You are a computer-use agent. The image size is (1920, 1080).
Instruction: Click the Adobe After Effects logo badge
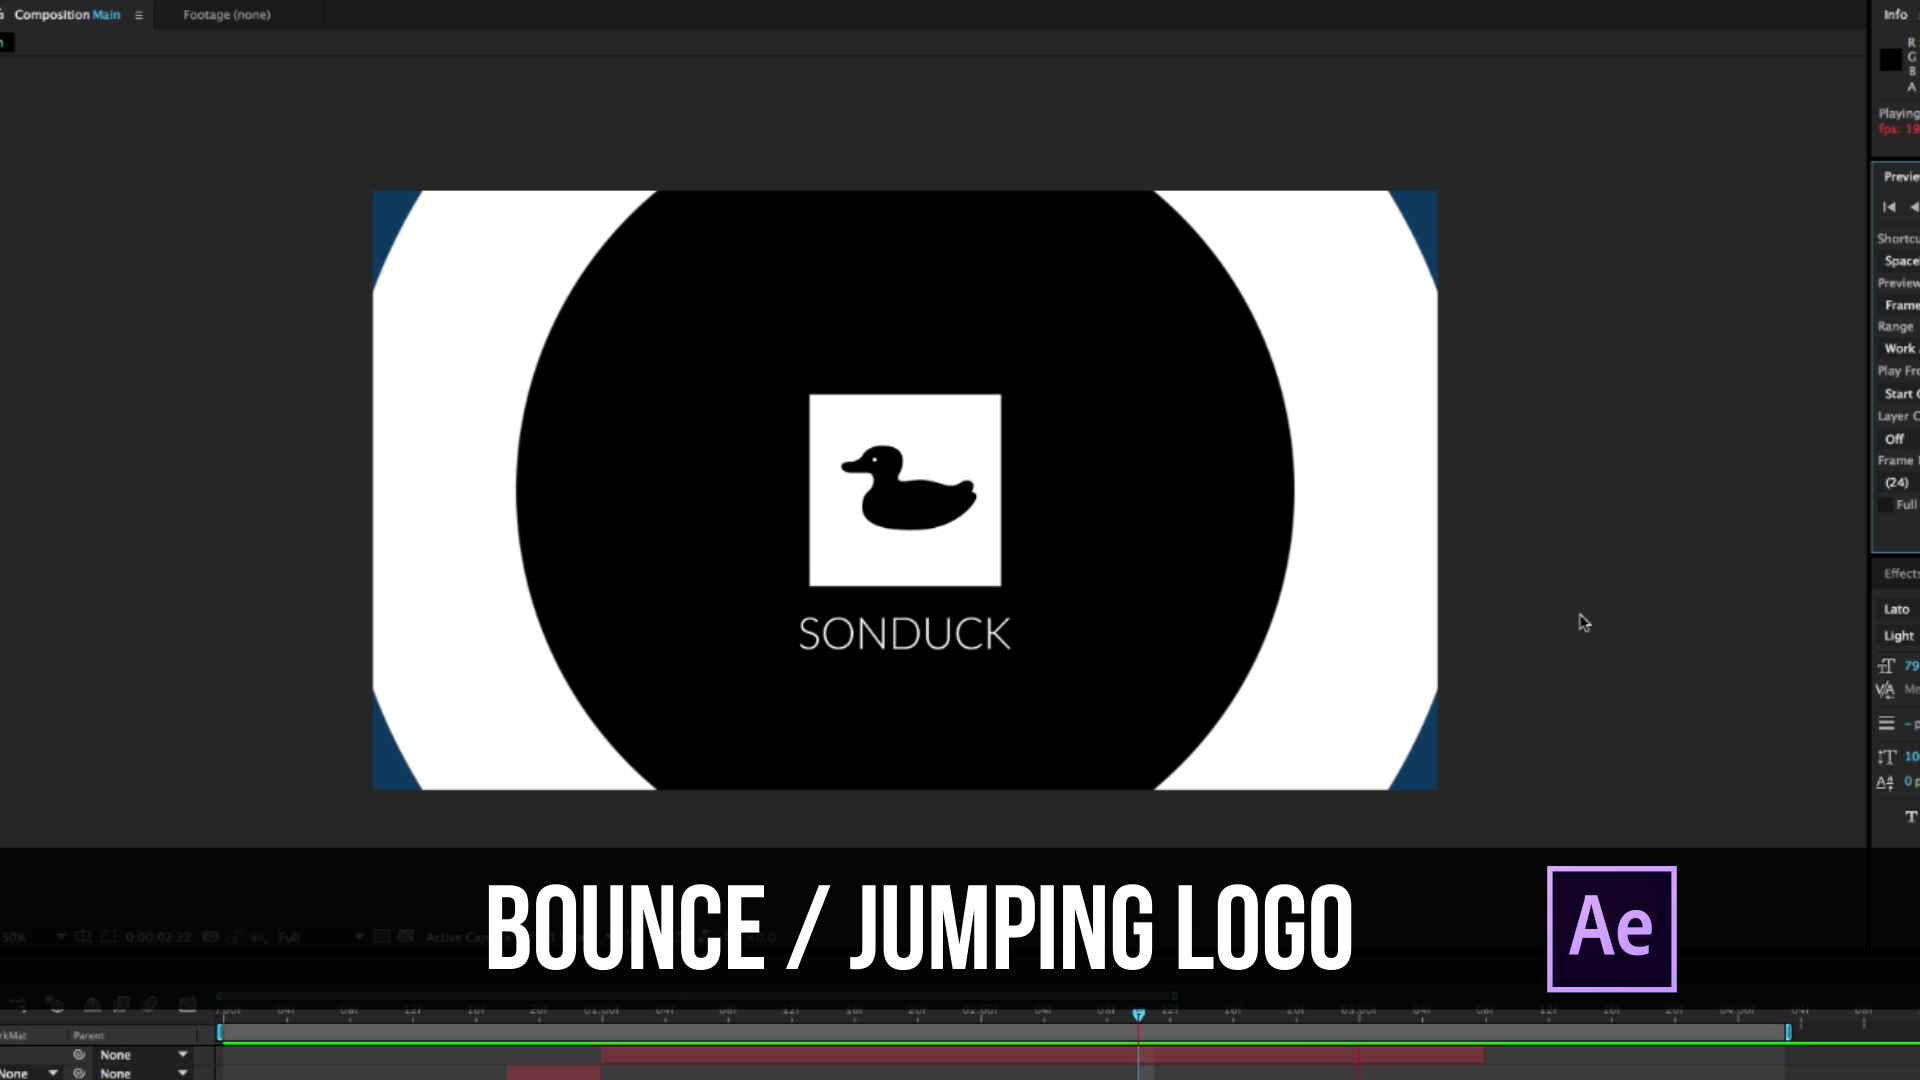pyautogui.click(x=1611, y=927)
